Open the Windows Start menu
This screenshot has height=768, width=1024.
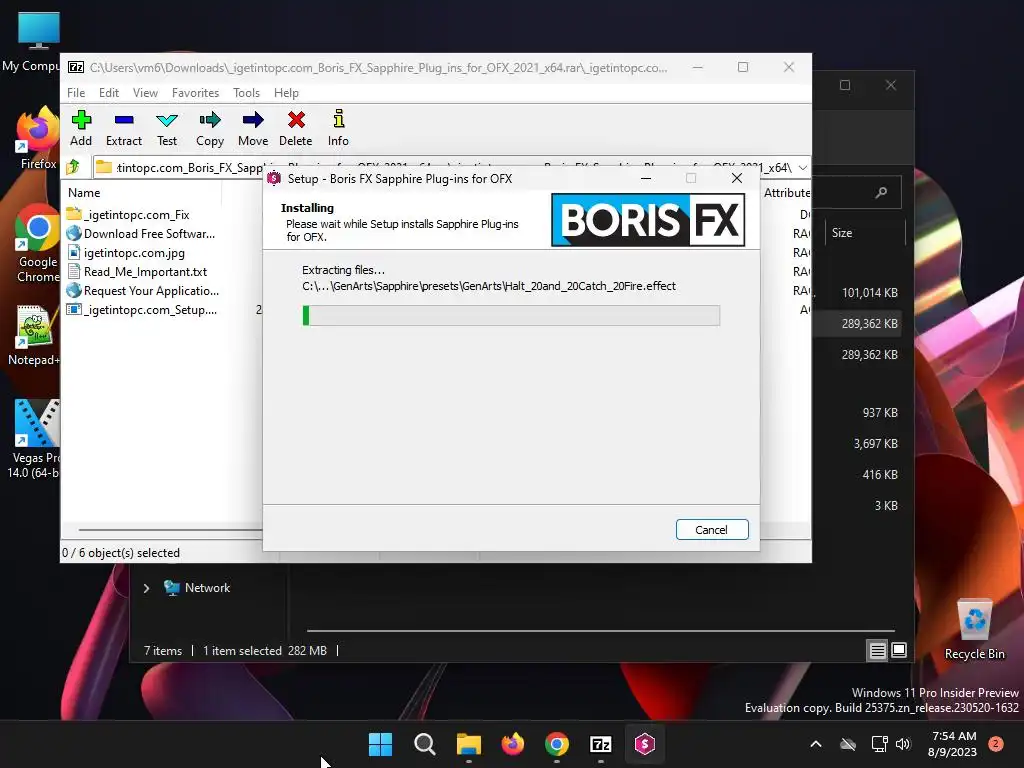[380, 744]
